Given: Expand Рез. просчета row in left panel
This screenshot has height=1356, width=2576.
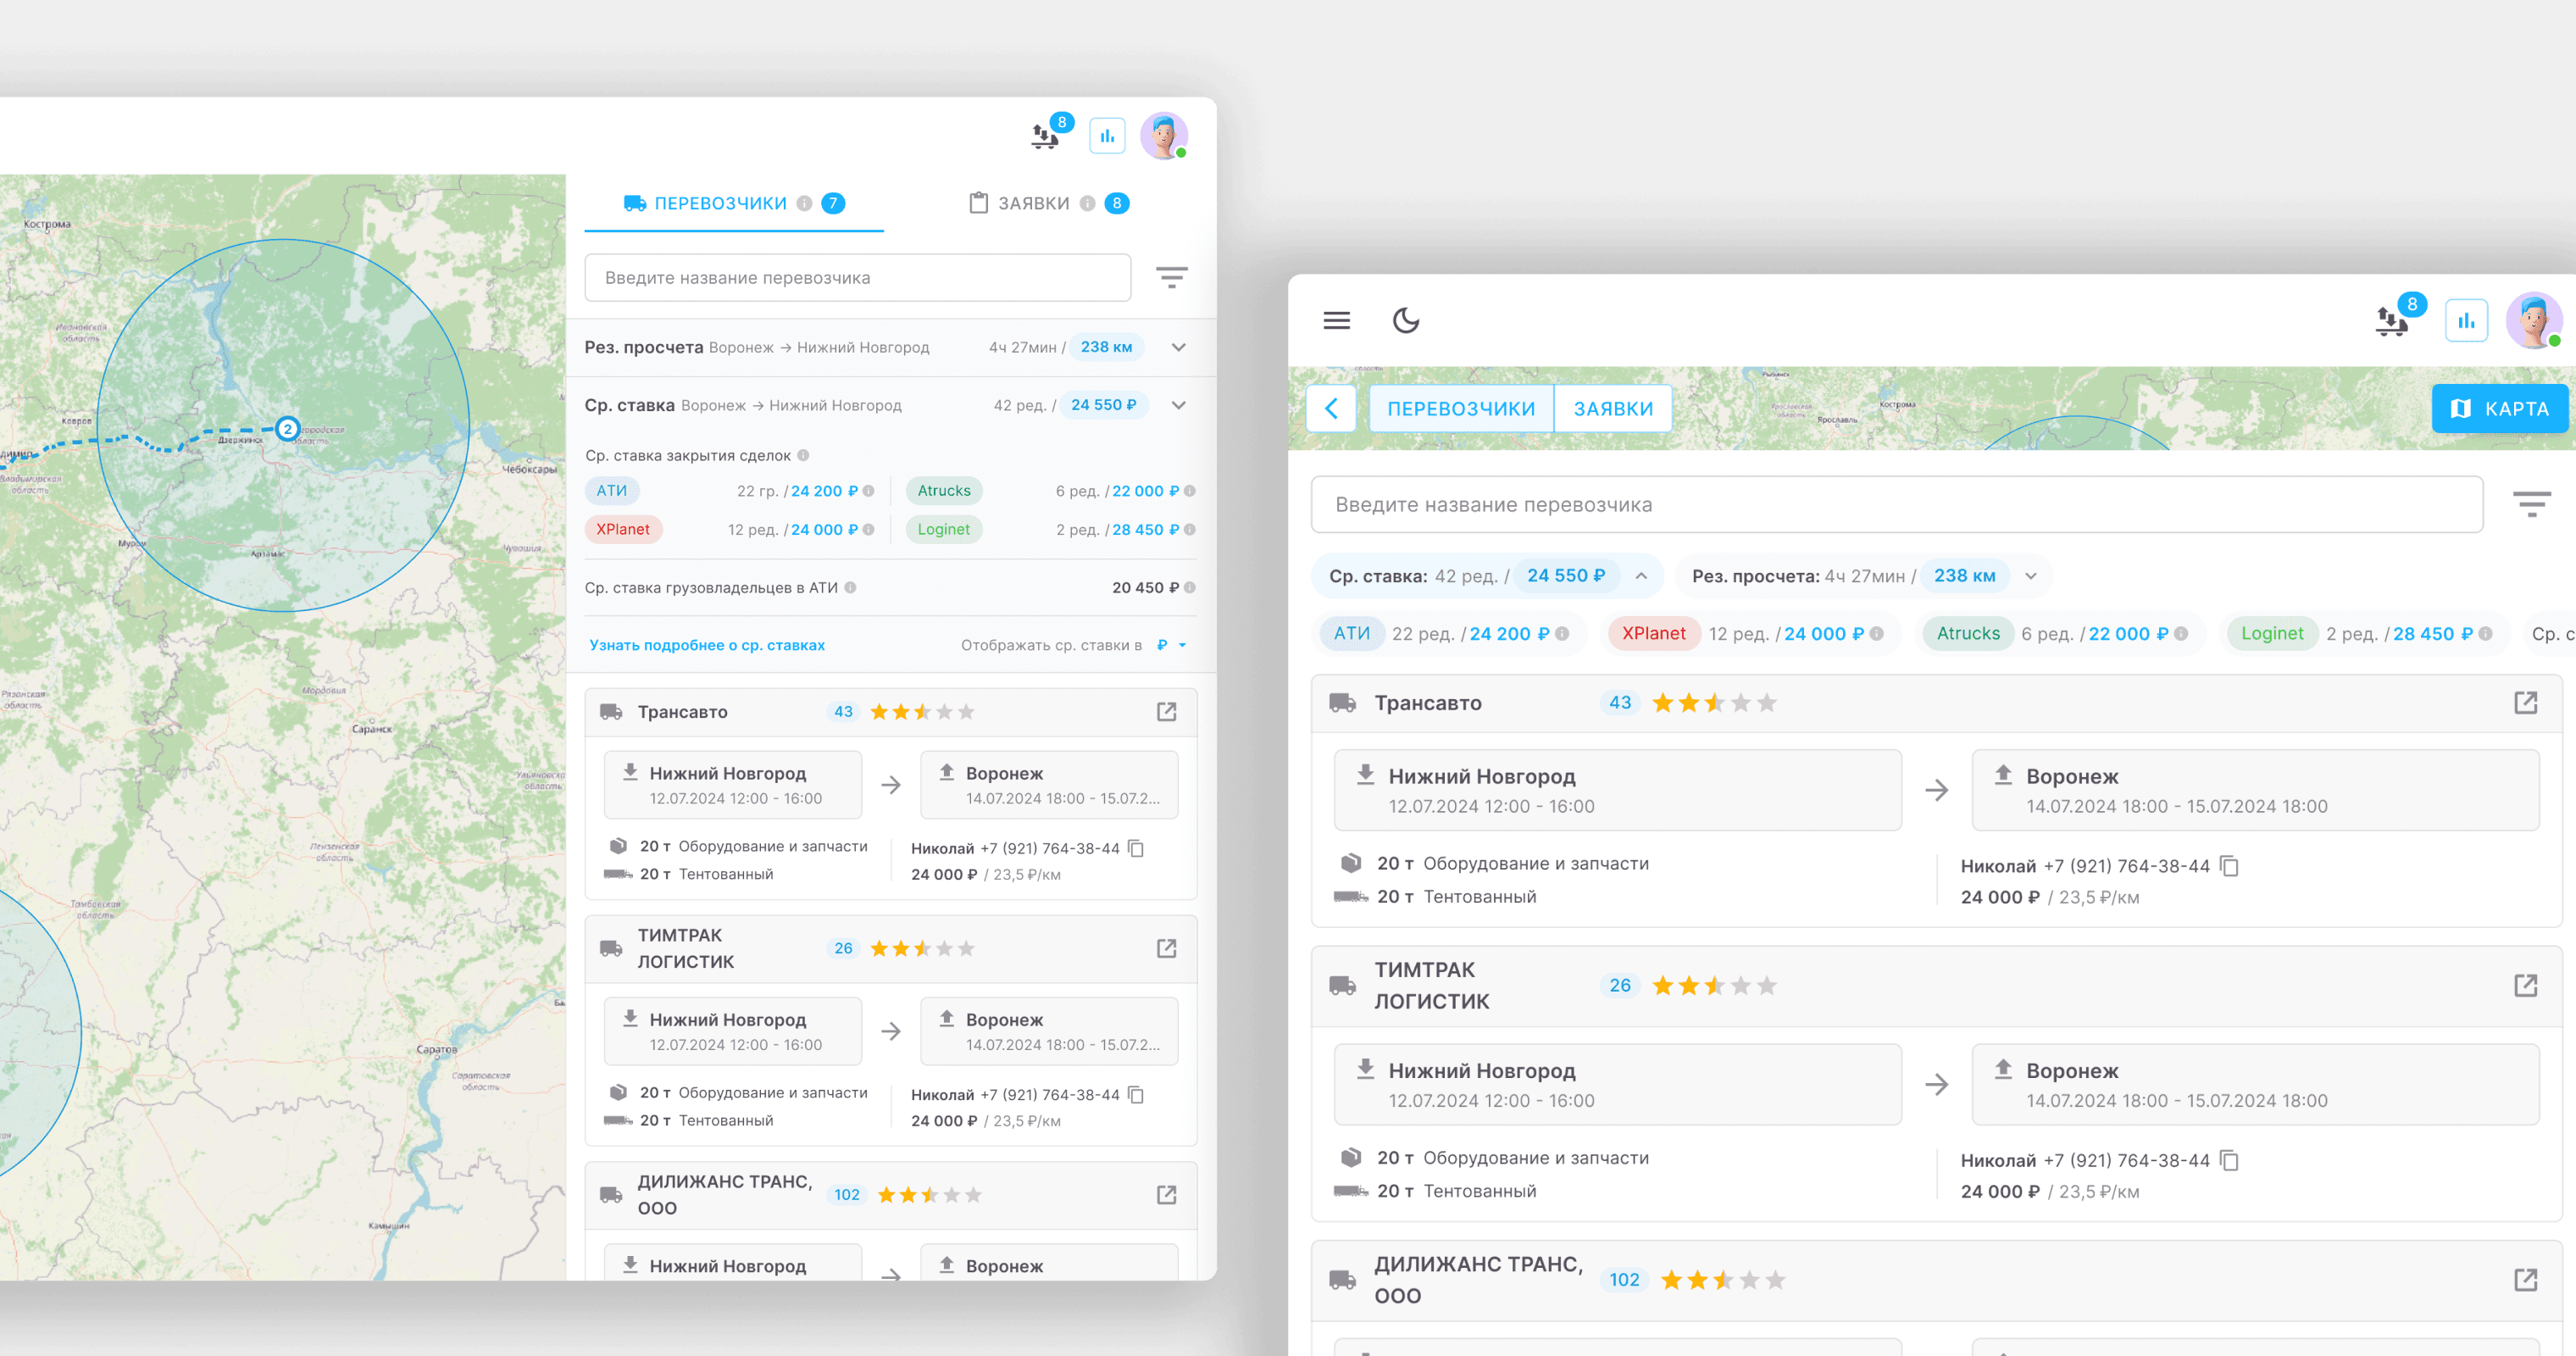Looking at the screenshot, I should click(1179, 347).
